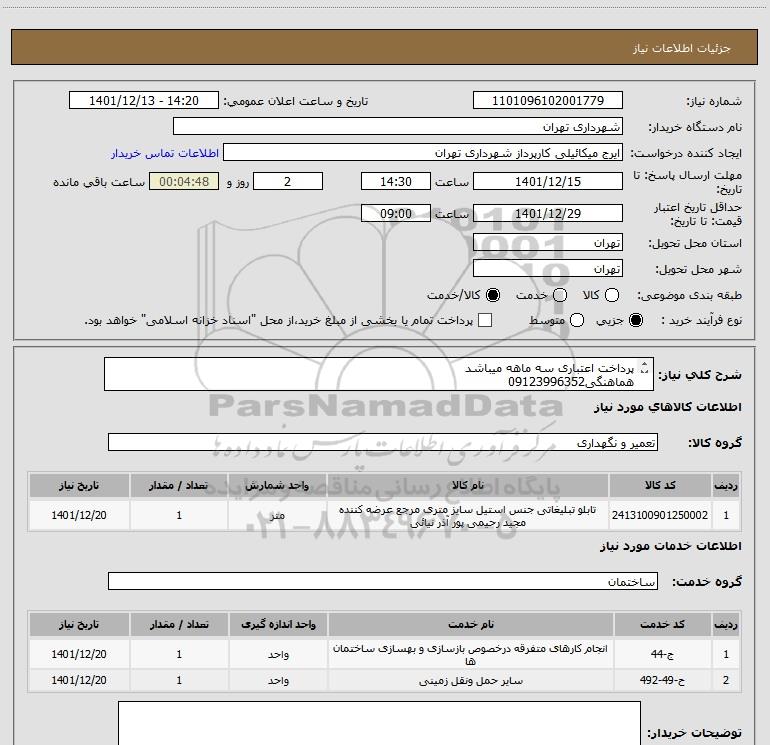The width and height of the screenshot is (770, 745).
Task: Click the remaining time counter 00:04:48
Action: 184,181
